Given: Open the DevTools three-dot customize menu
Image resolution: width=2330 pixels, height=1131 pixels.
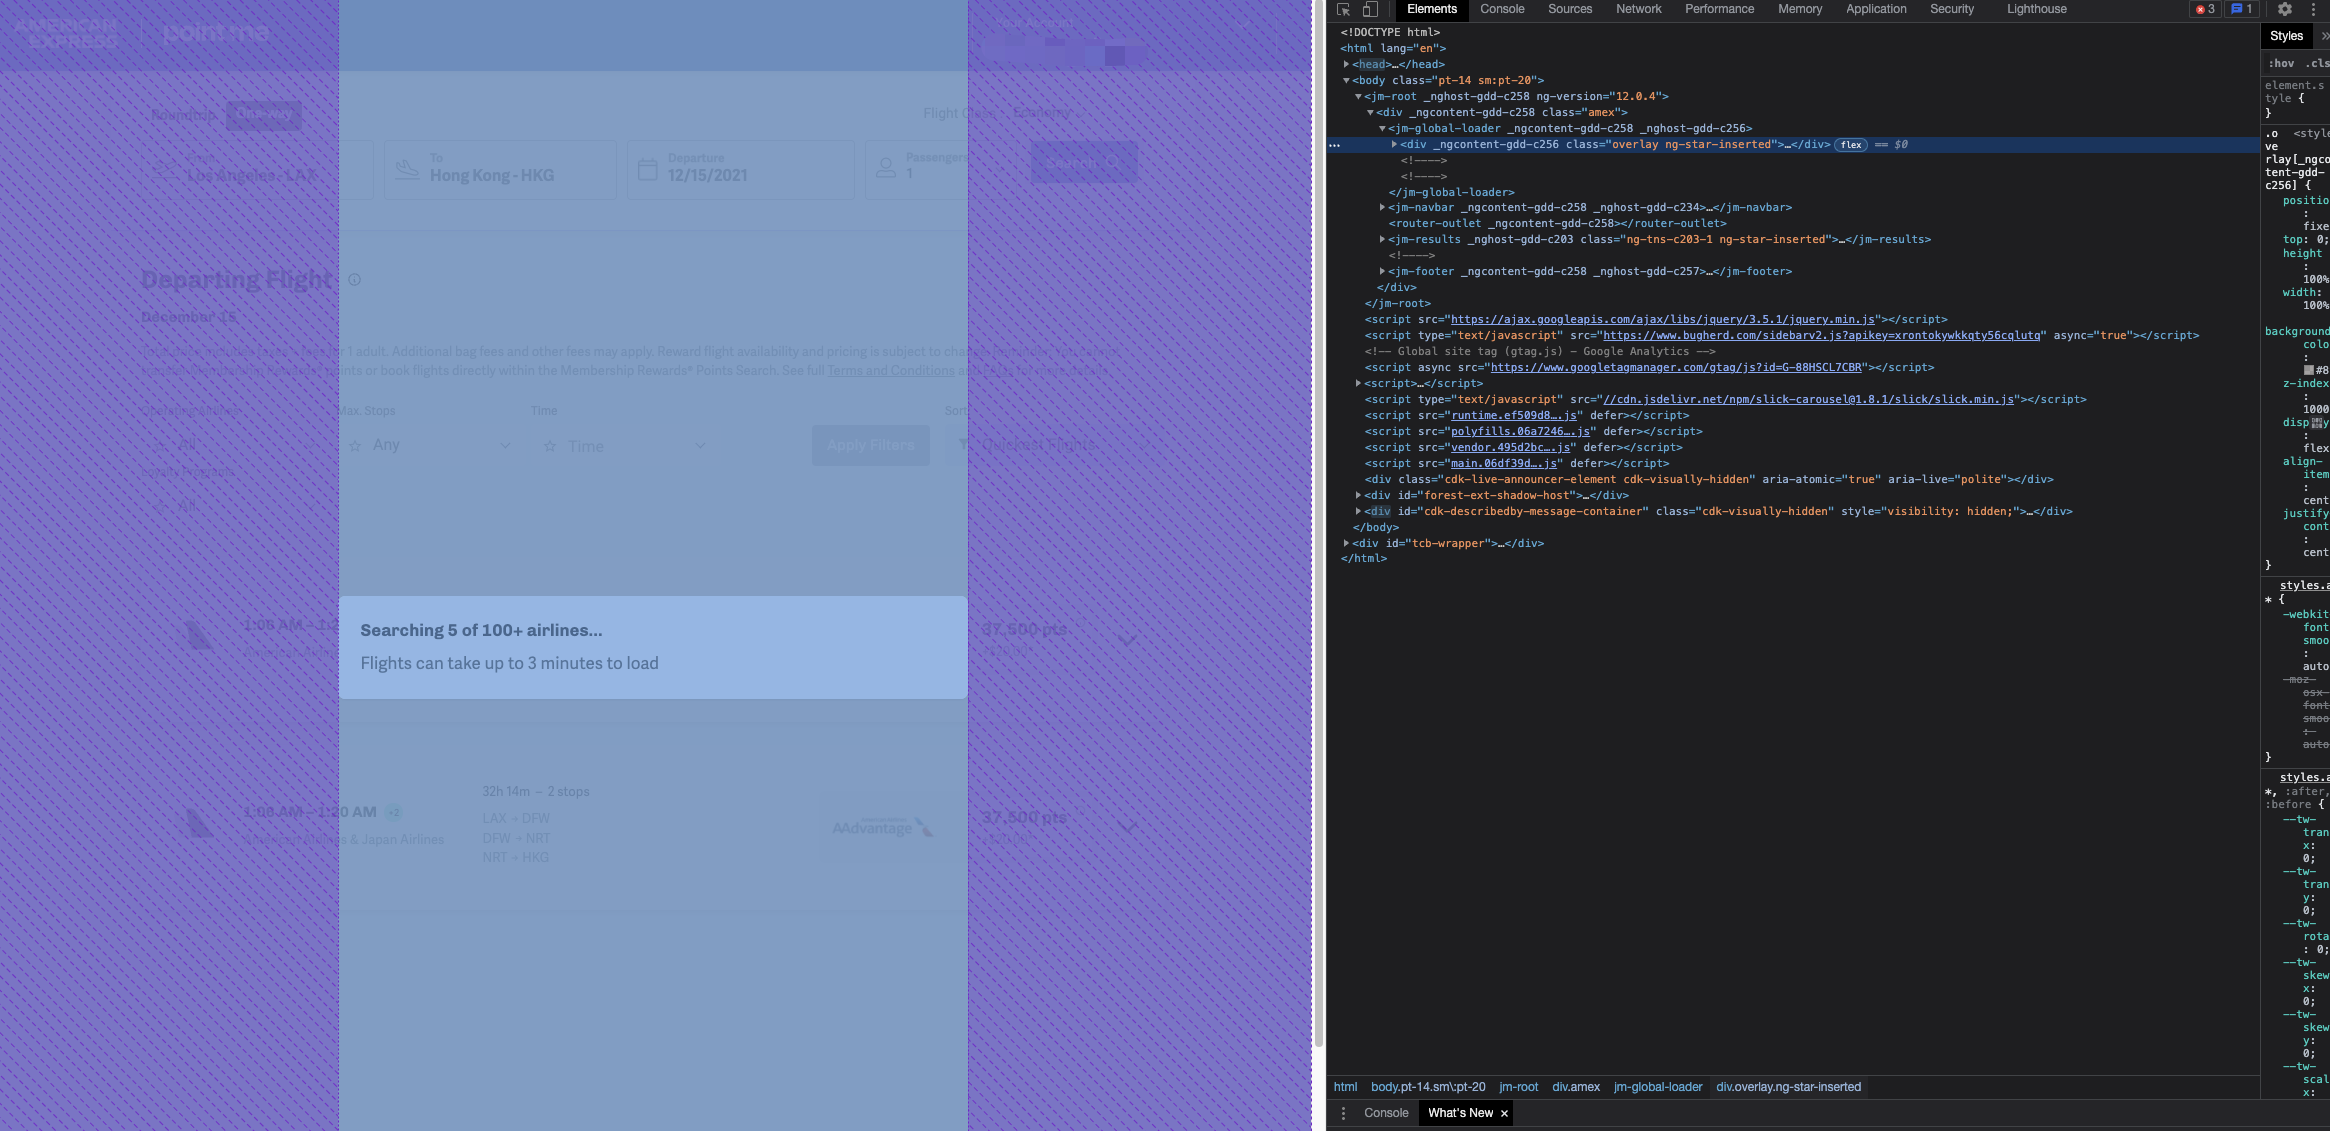Looking at the screenshot, I should click(x=2313, y=9).
